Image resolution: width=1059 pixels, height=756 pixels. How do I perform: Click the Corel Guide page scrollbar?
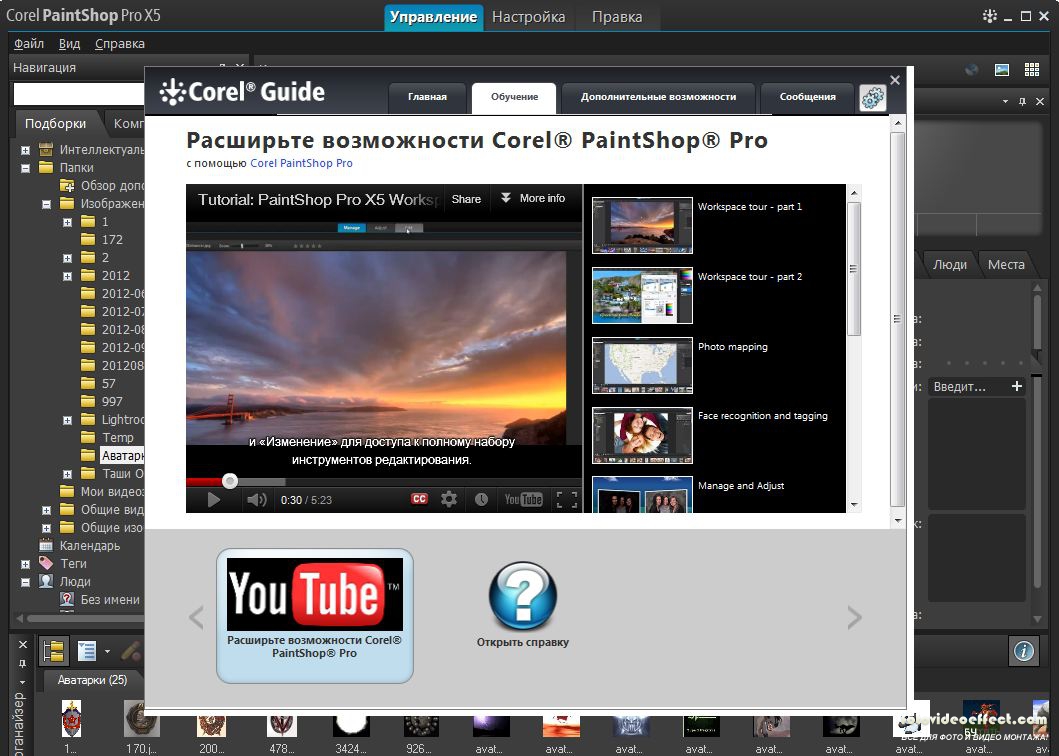(897, 319)
